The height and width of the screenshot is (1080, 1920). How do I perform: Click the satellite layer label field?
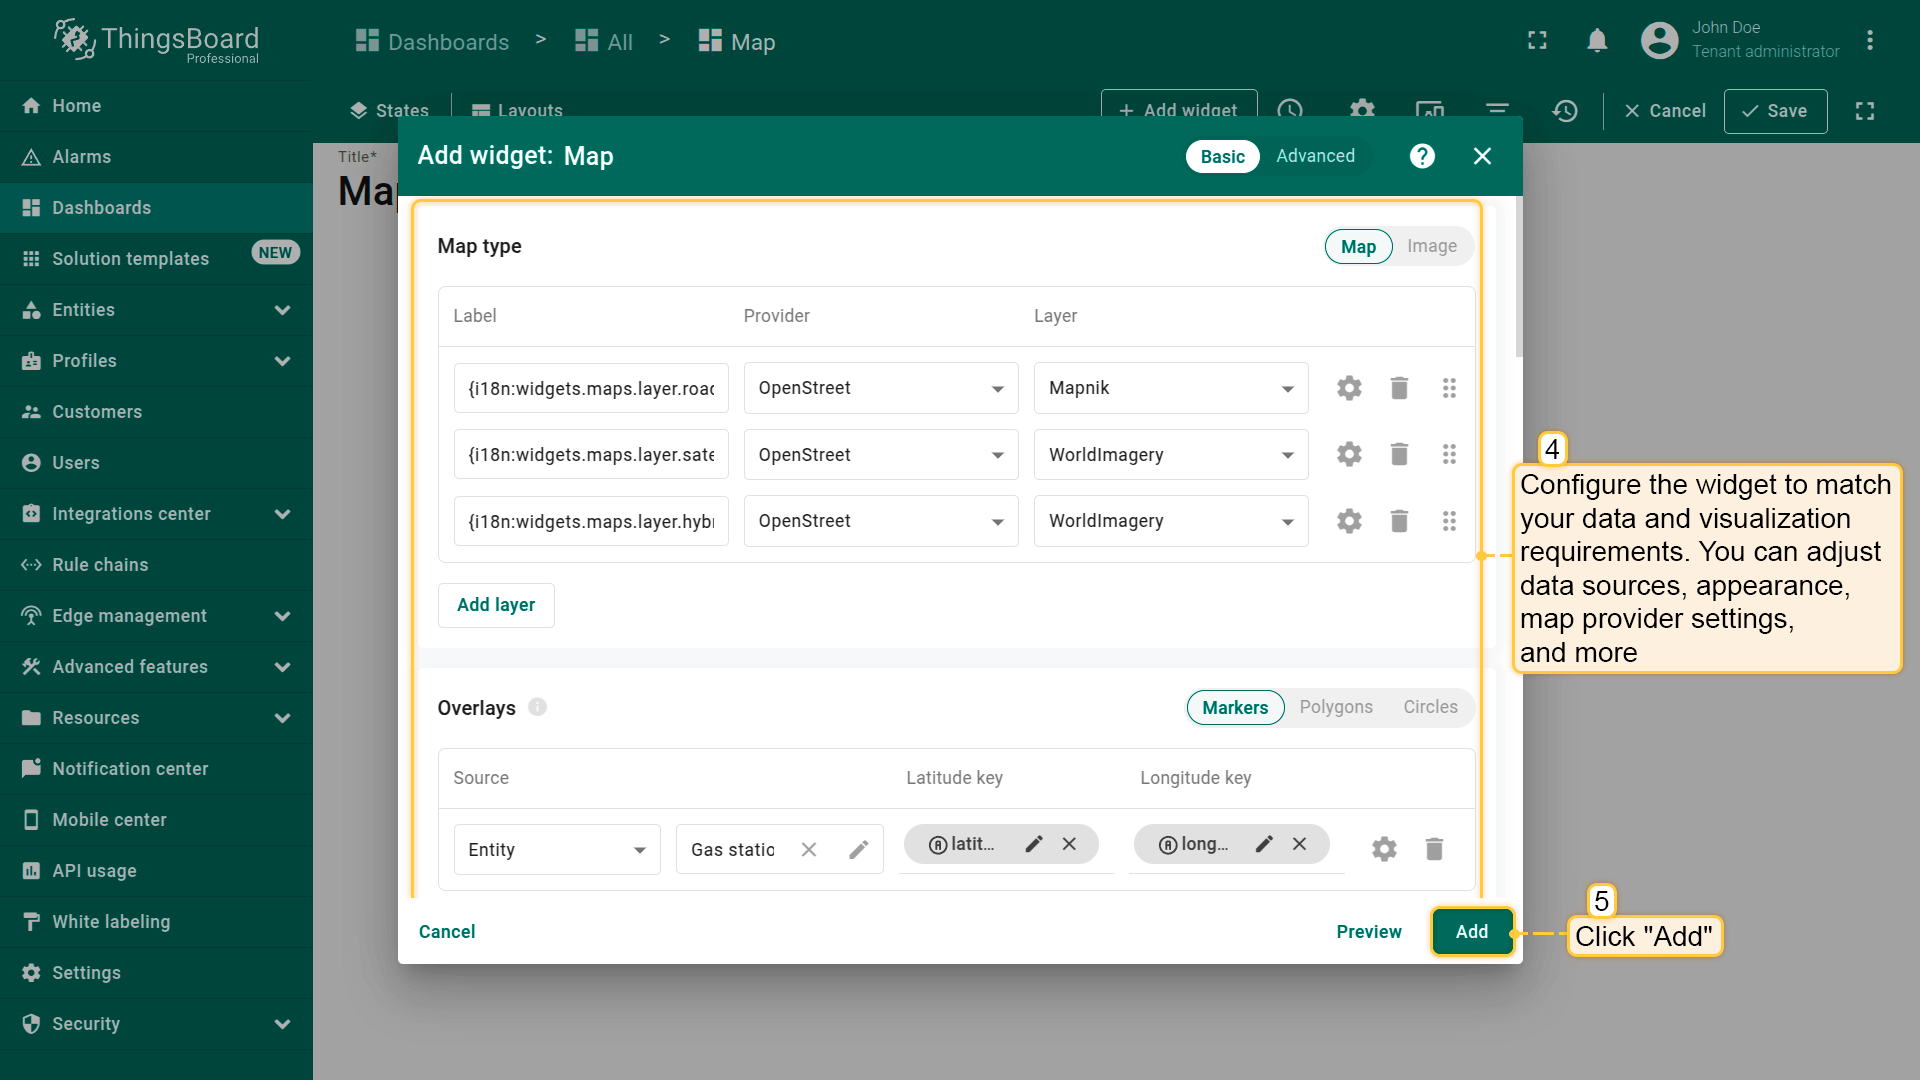tap(591, 455)
